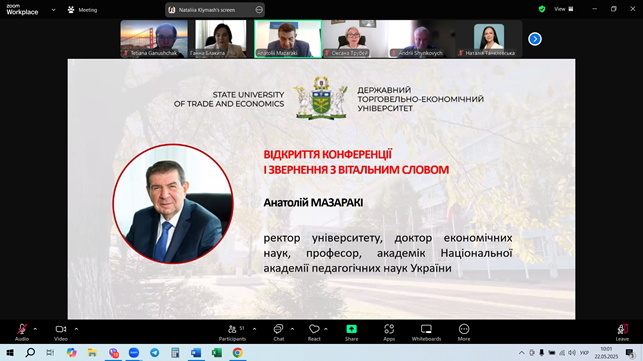Open the Participants panel
This screenshot has width=643, height=361.
[233, 332]
